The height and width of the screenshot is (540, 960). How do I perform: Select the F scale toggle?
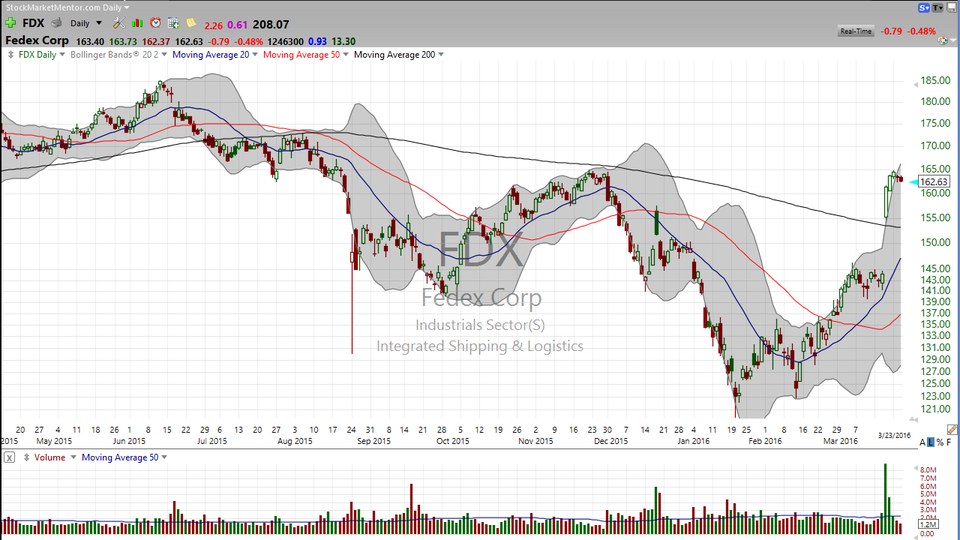[x=949, y=442]
